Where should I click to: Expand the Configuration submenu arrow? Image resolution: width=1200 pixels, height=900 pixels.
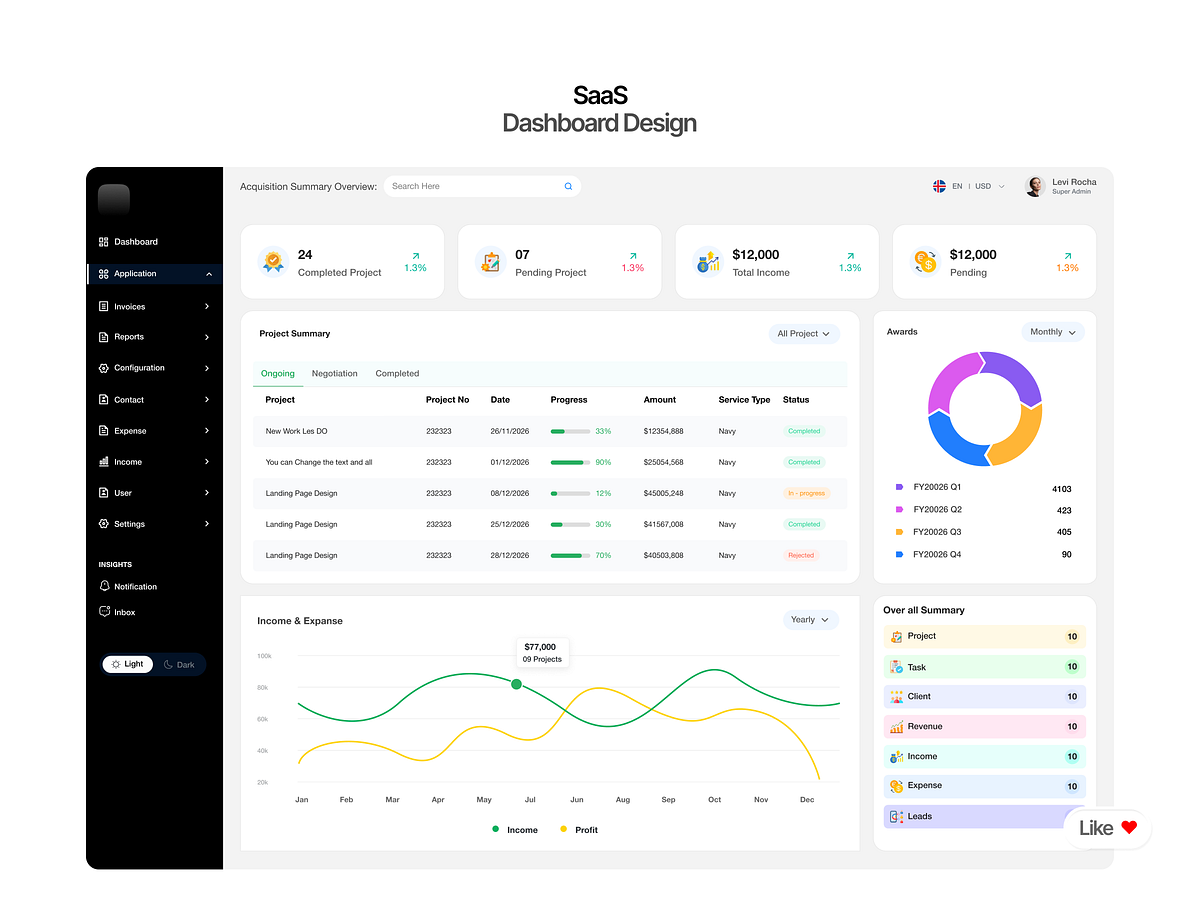207,368
